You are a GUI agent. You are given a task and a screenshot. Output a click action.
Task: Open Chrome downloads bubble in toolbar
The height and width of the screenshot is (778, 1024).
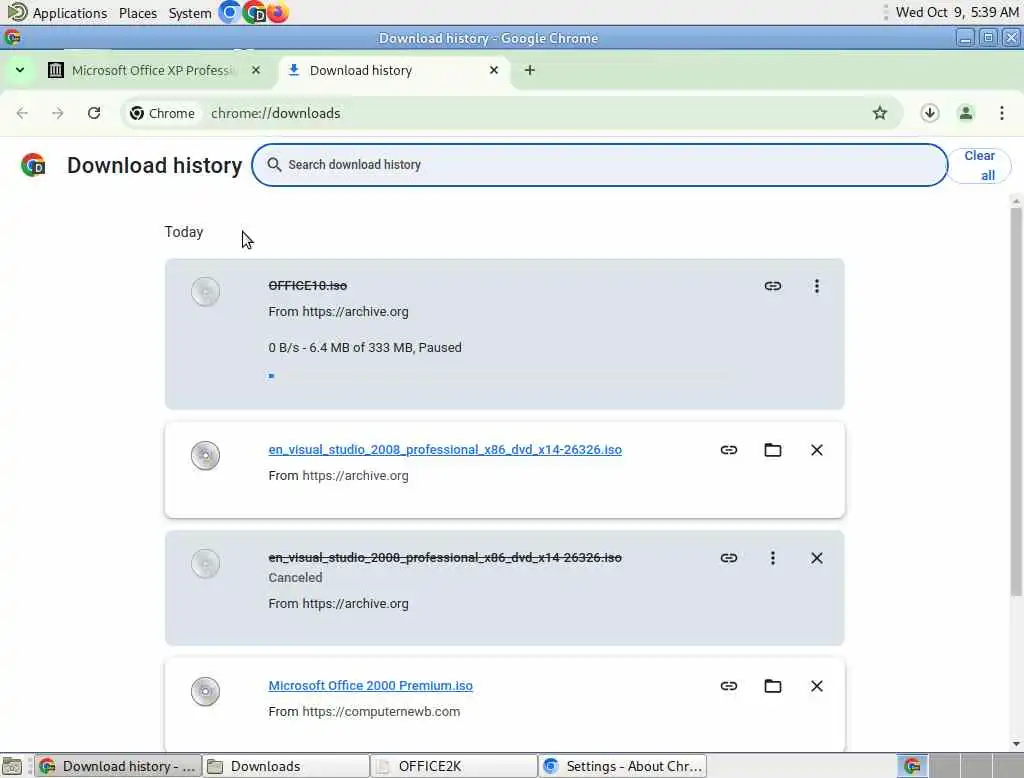pyautogui.click(x=929, y=113)
